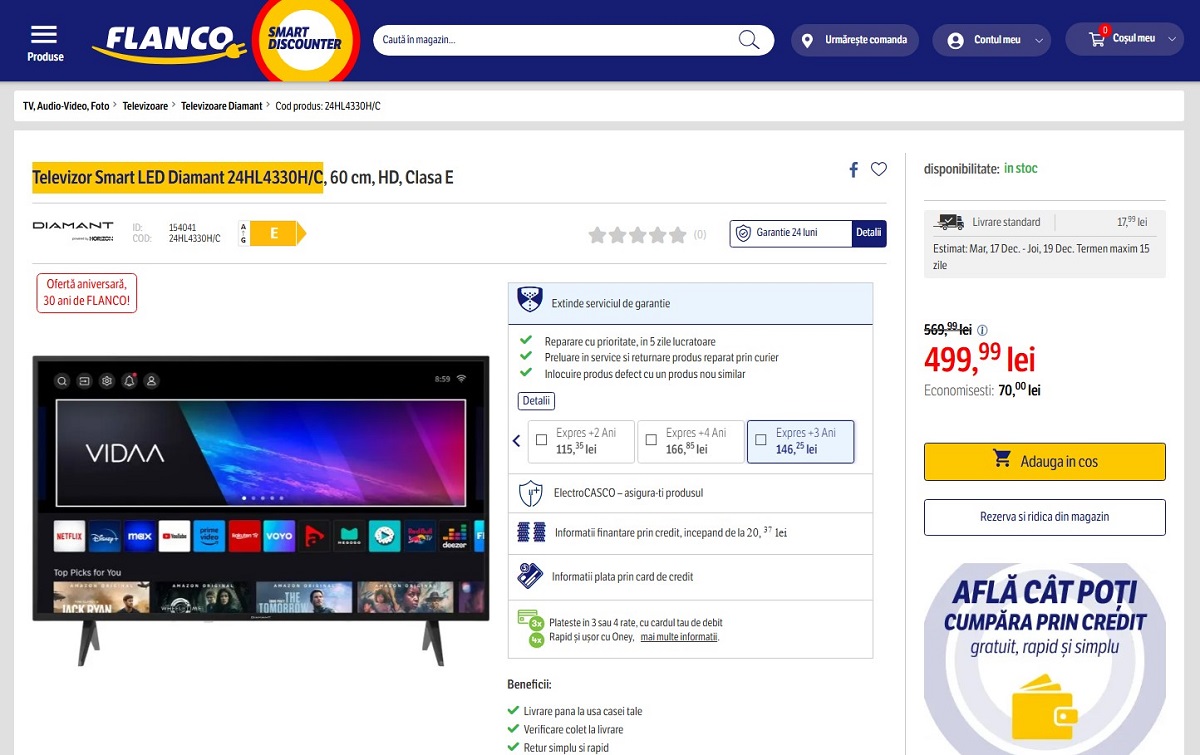Open Urmărește comanda order tracking
1200x755 pixels.
coord(855,40)
